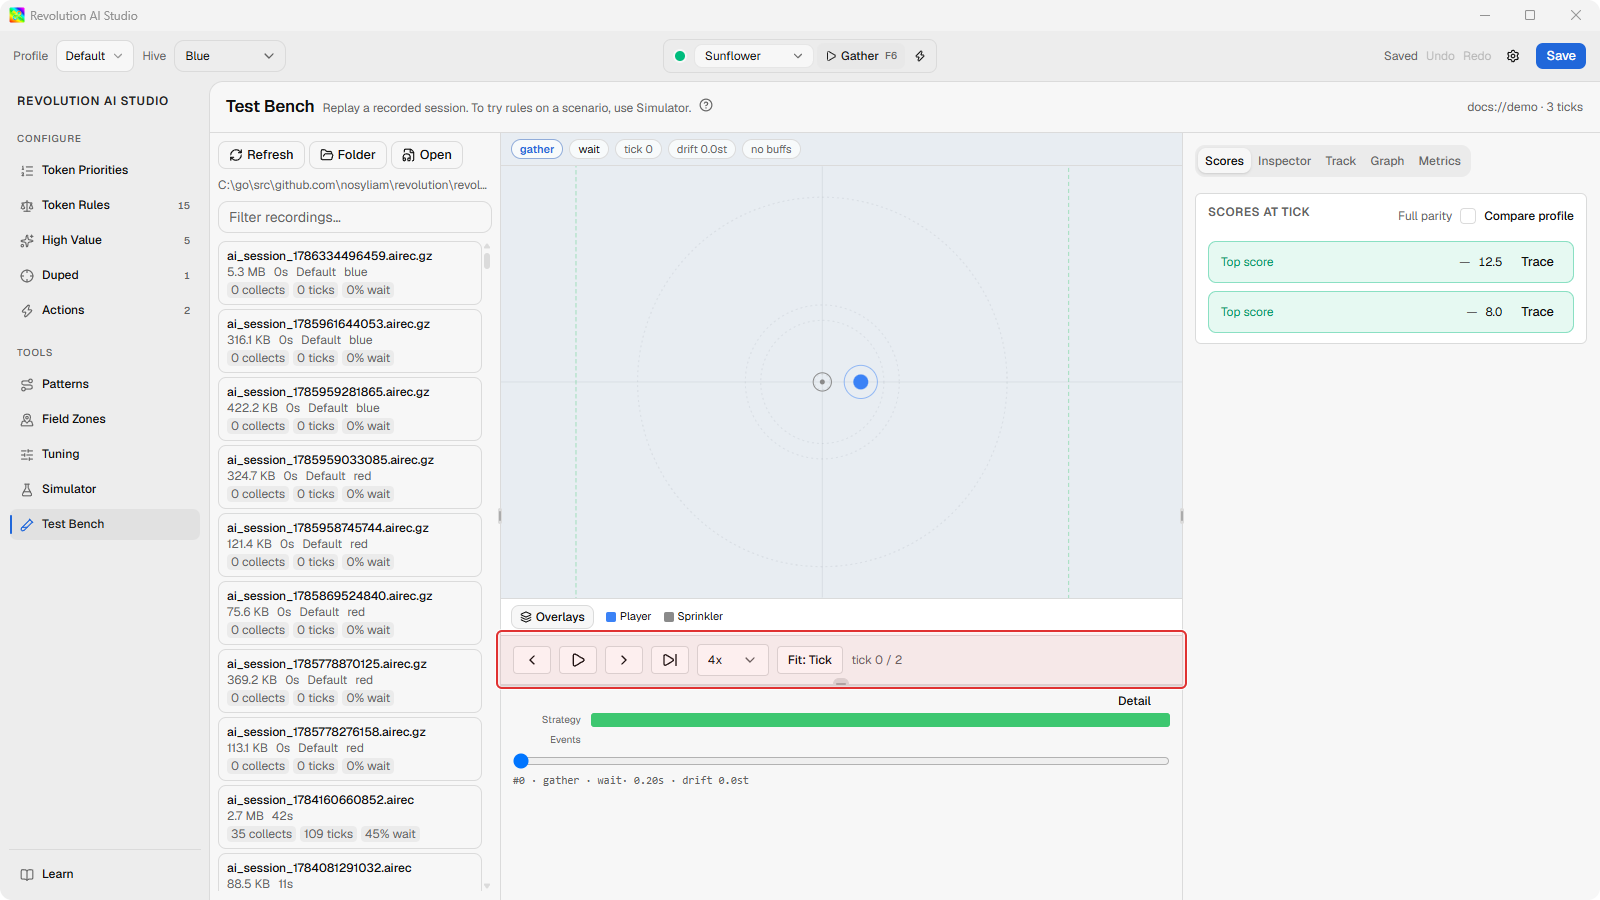Image resolution: width=1600 pixels, height=900 pixels.
Task: Toggle the Compare profile checkbox
Action: (1468, 216)
